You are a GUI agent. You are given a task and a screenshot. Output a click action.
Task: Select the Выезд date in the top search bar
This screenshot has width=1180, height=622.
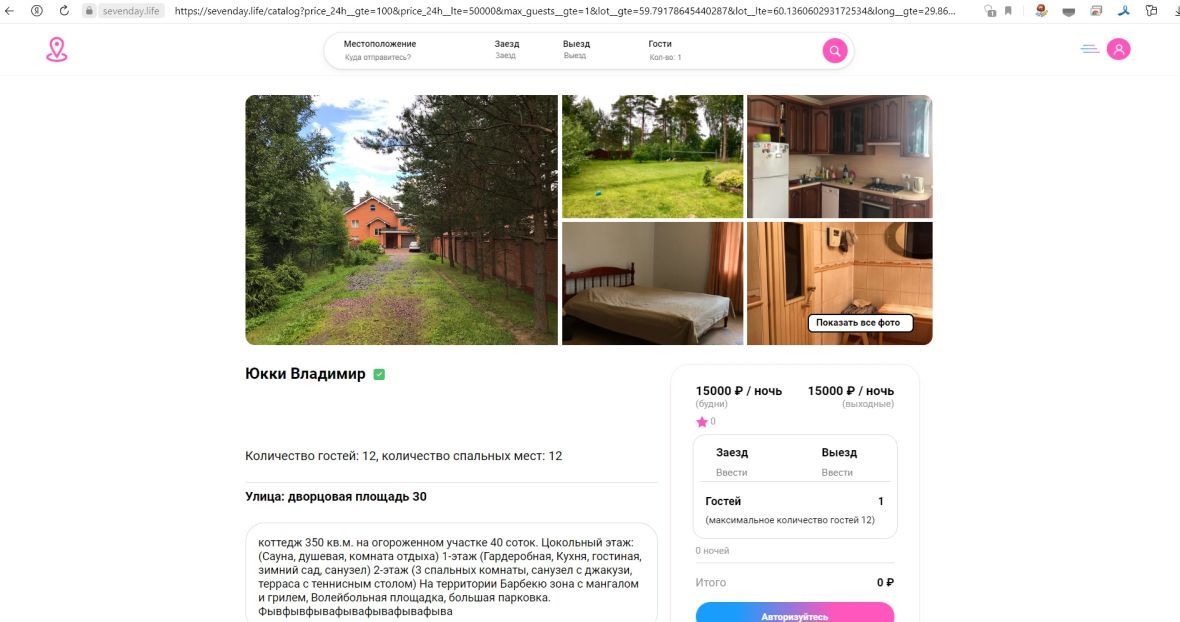576,50
